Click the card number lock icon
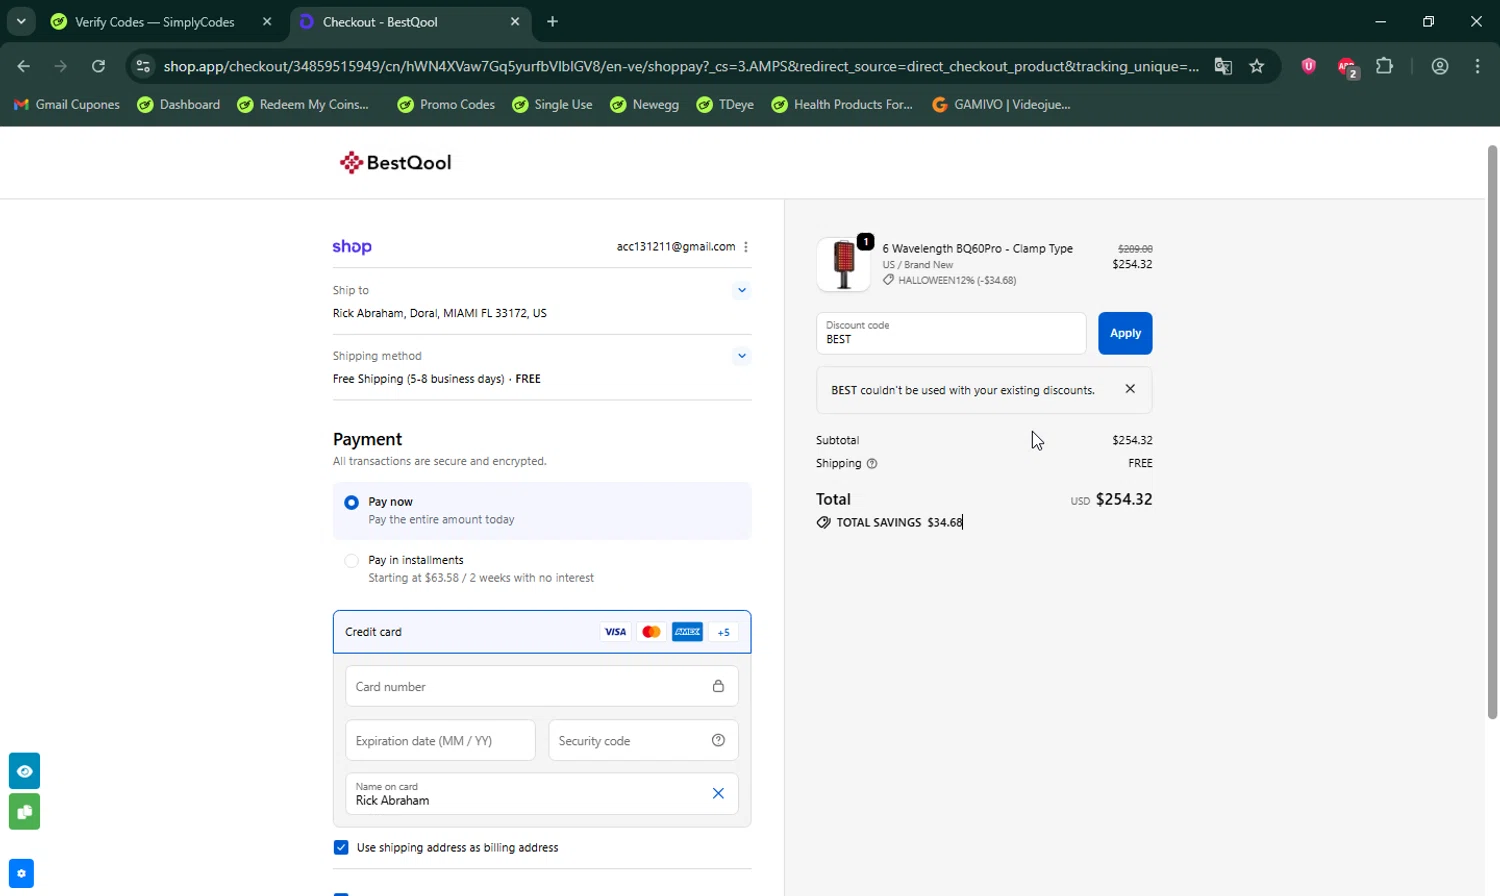Image resolution: width=1500 pixels, height=896 pixels. click(718, 686)
